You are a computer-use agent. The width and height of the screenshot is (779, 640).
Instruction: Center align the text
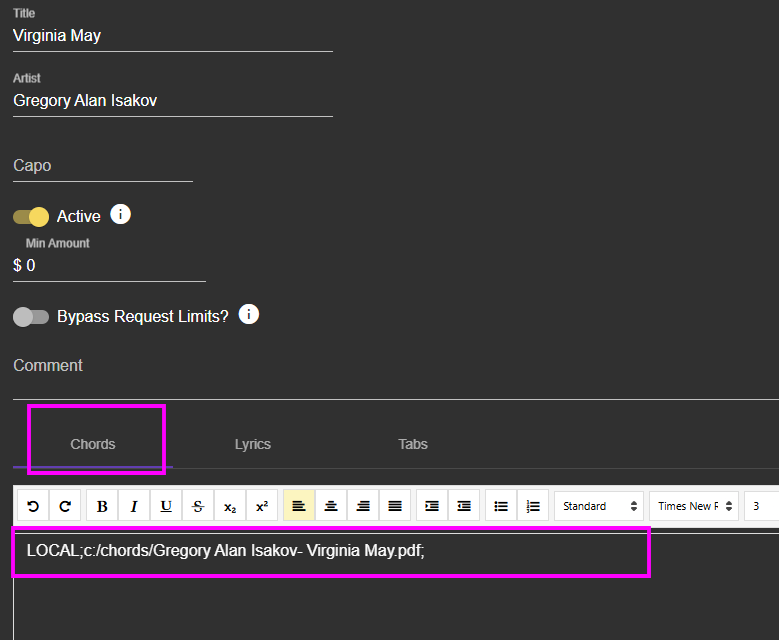331,506
